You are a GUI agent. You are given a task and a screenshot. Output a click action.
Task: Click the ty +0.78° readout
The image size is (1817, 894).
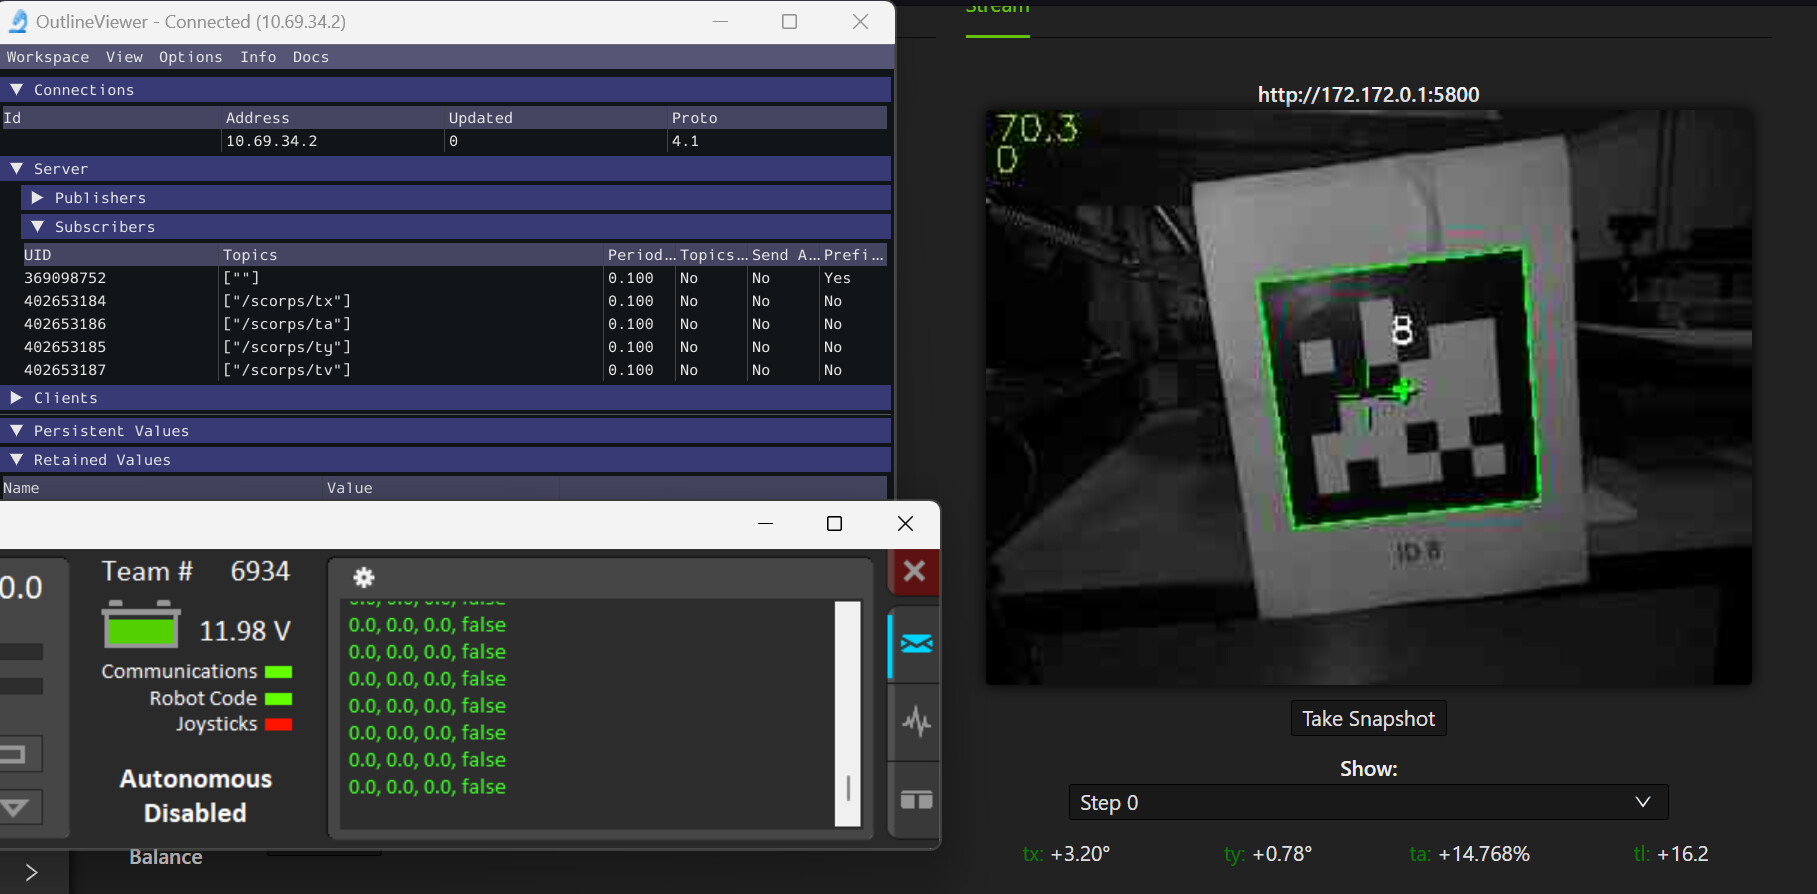pos(1268,854)
